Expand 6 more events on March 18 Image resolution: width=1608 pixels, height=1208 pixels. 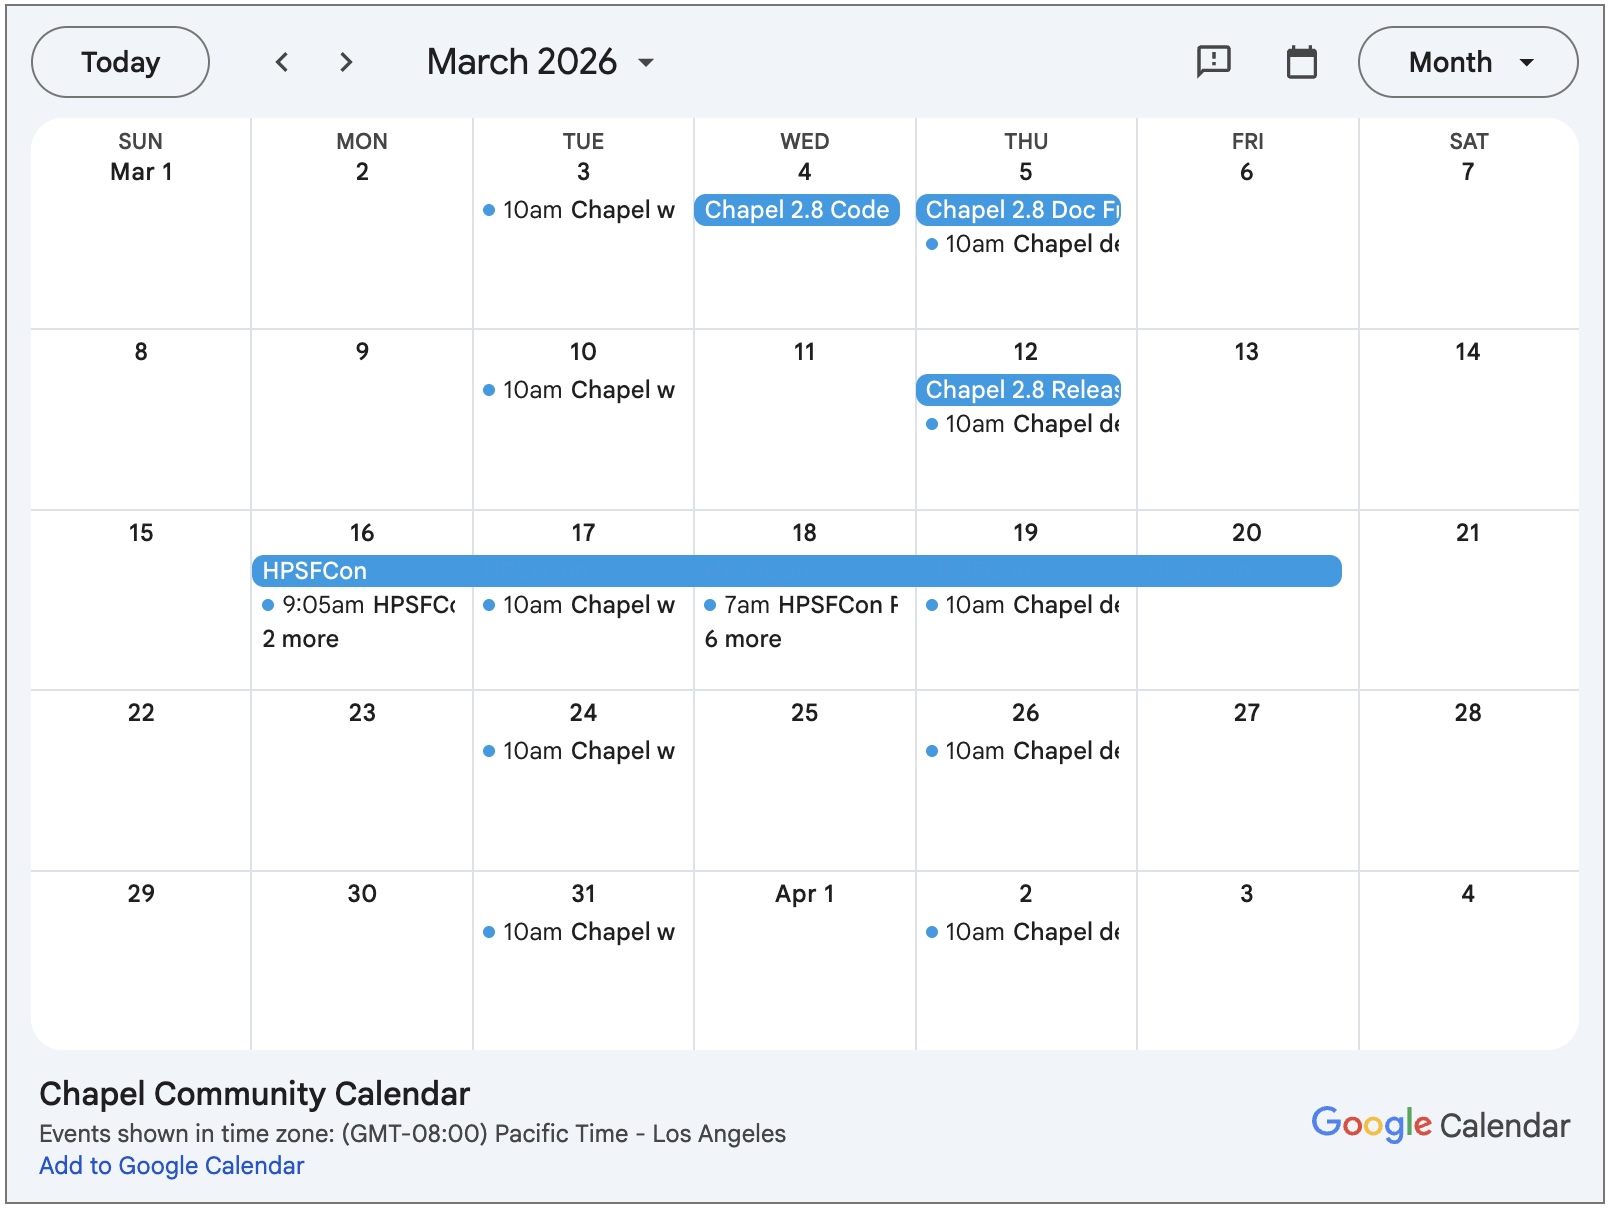point(743,639)
